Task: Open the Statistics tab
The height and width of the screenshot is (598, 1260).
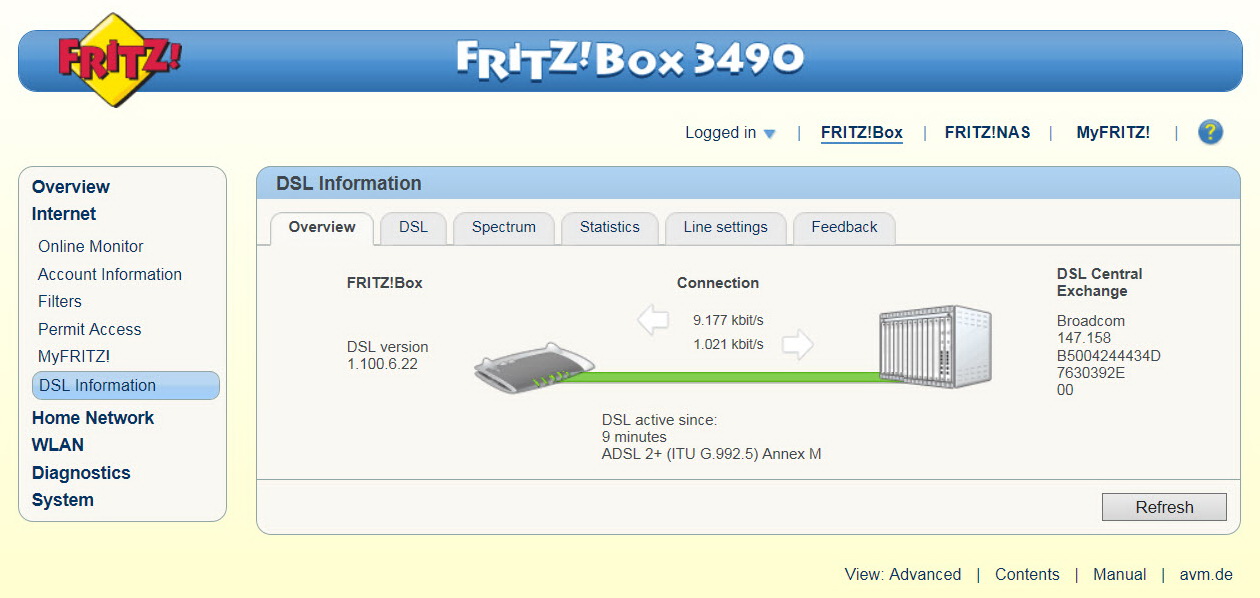Action: (x=609, y=228)
